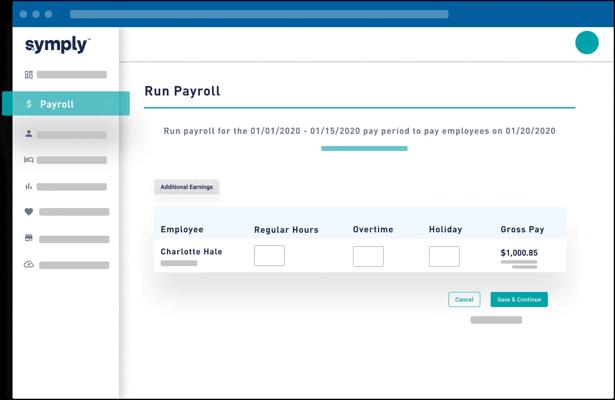Select the Payroll menu item
This screenshot has width=615, height=400.
click(57, 104)
